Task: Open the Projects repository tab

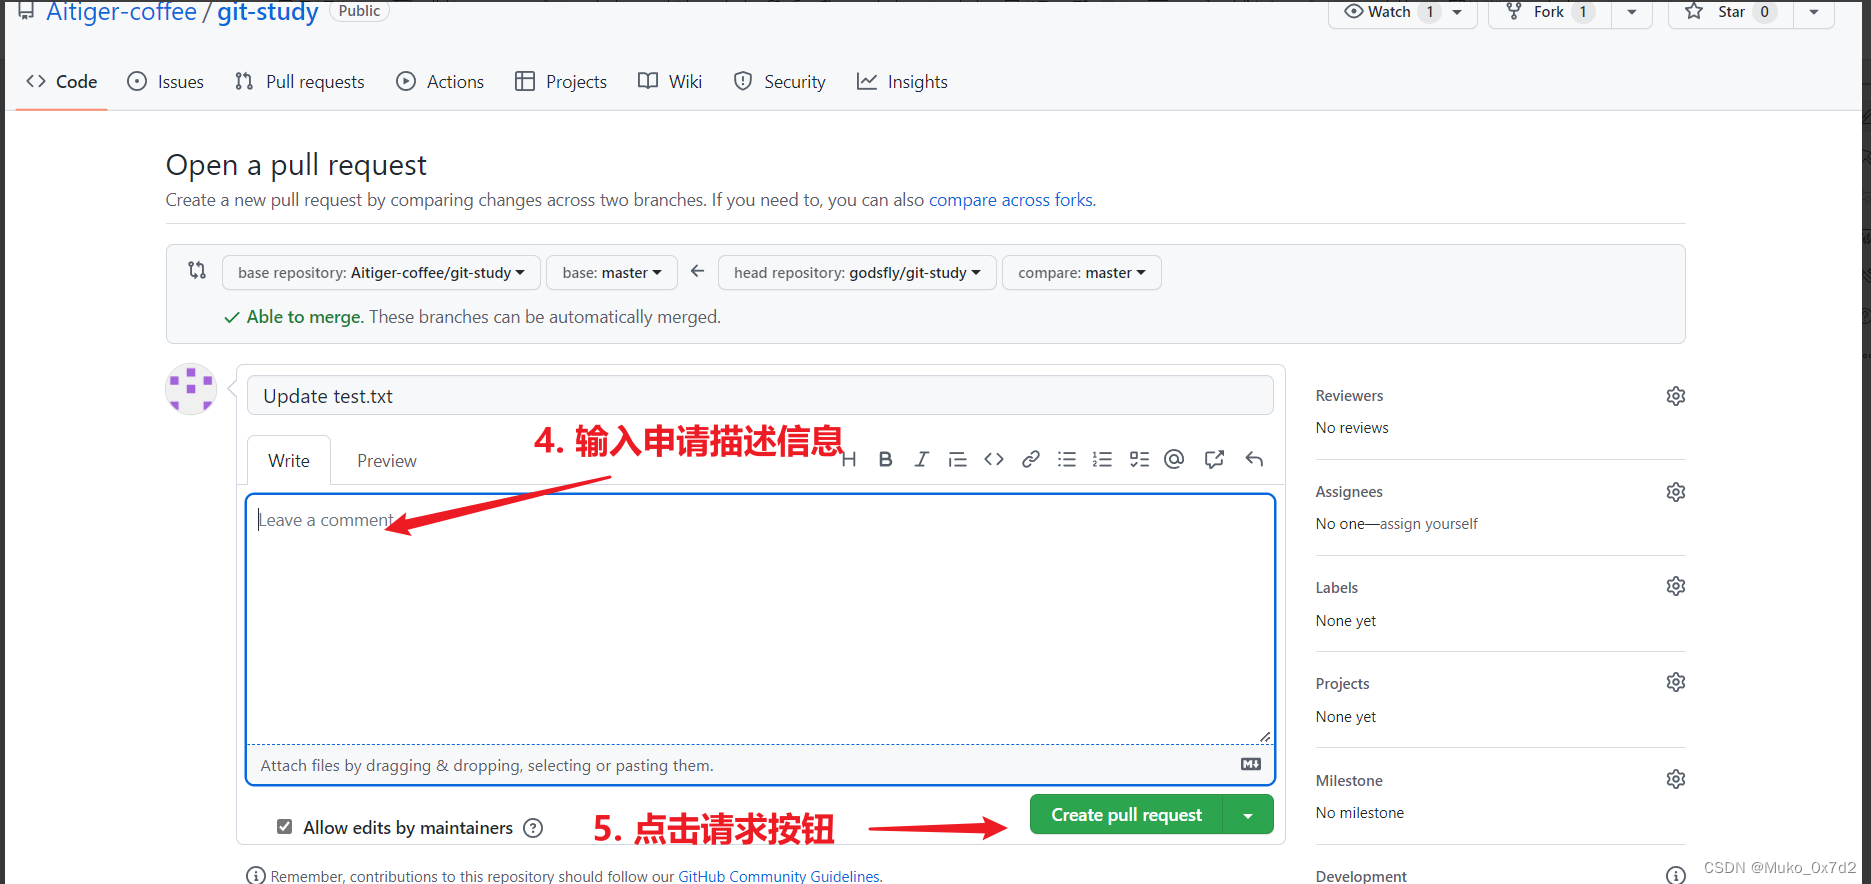Action: (561, 82)
